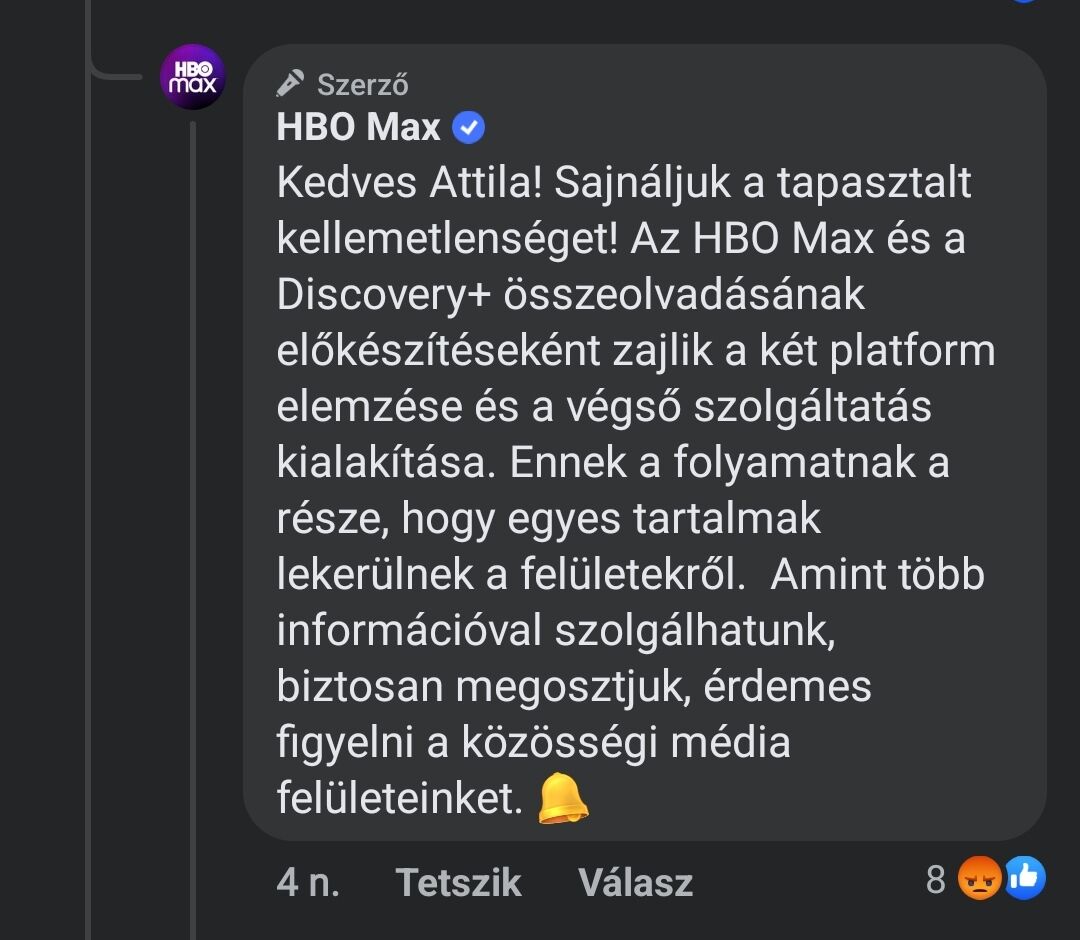Viewport: 1080px width, 940px height.
Task: Click the blue verified checkmark badge
Action: tap(468, 127)
